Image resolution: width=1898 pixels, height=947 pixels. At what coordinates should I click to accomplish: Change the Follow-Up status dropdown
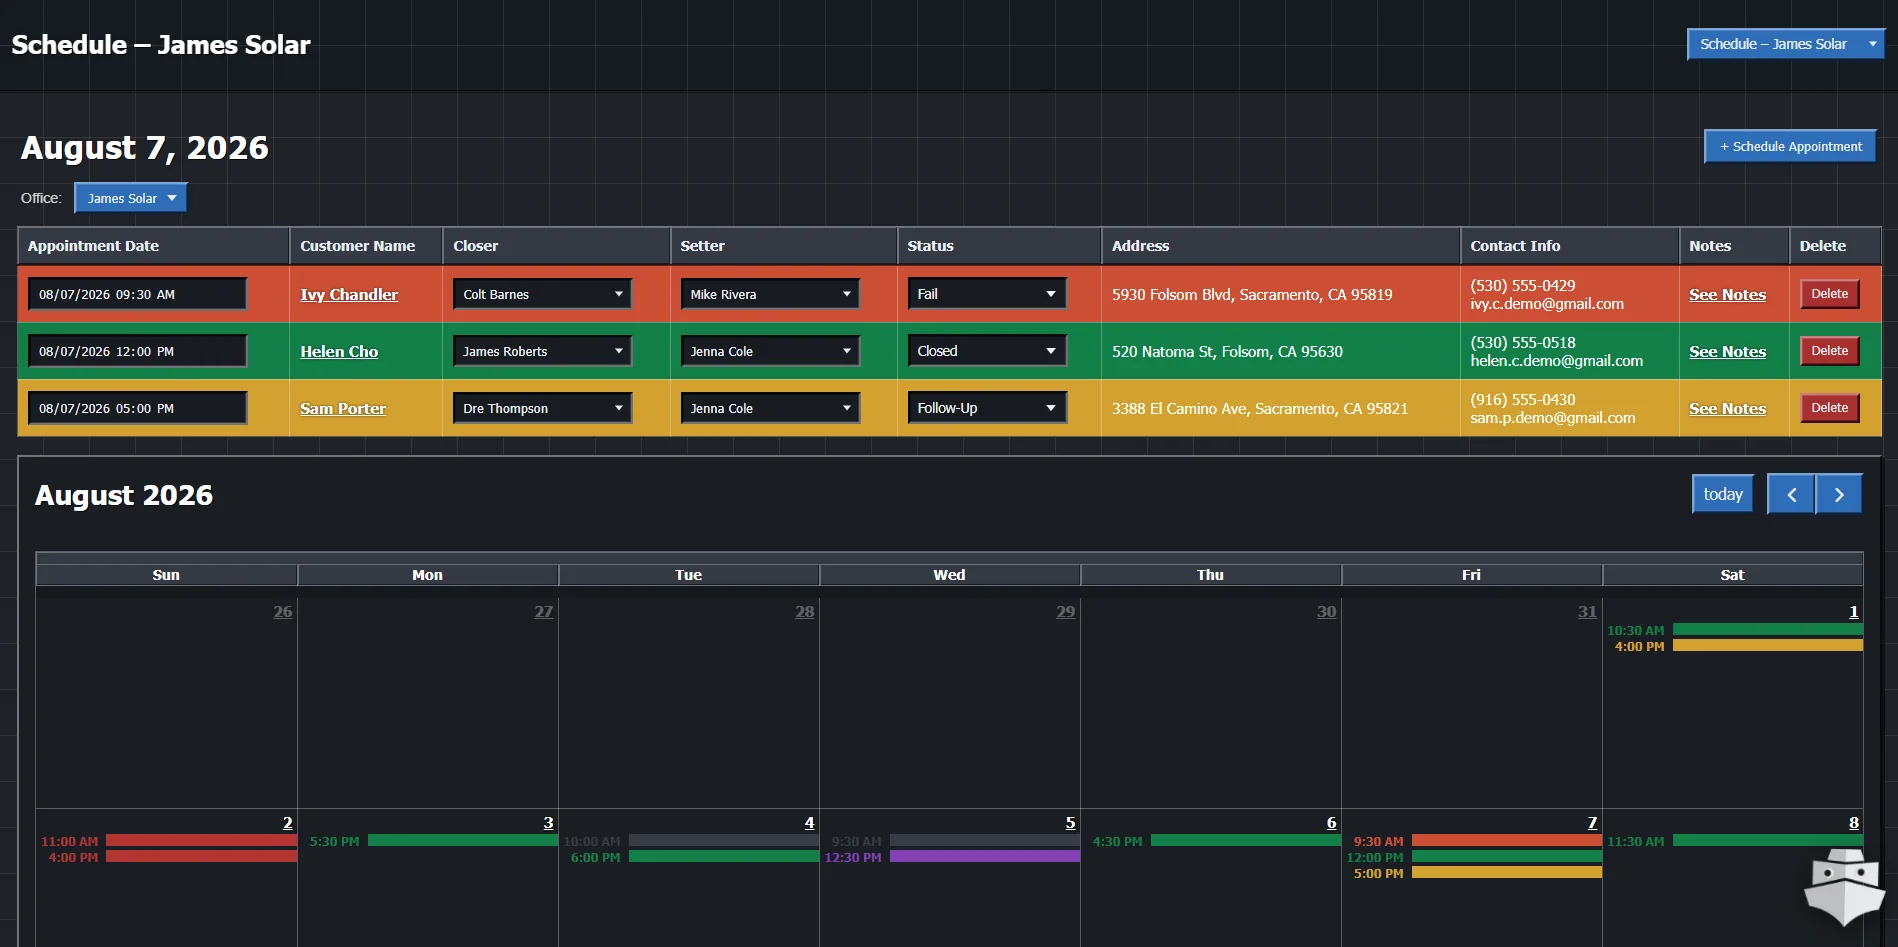(987, 408)
